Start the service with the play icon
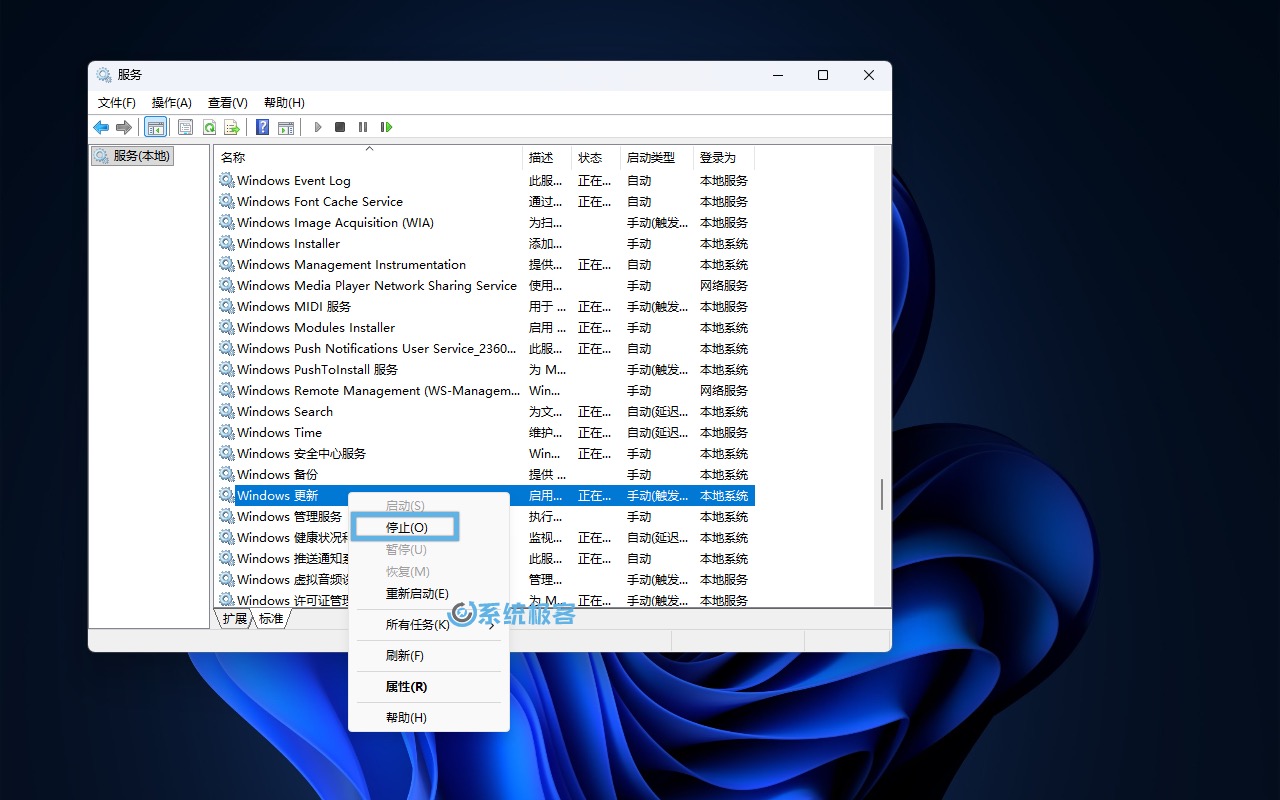 point(317,127)
